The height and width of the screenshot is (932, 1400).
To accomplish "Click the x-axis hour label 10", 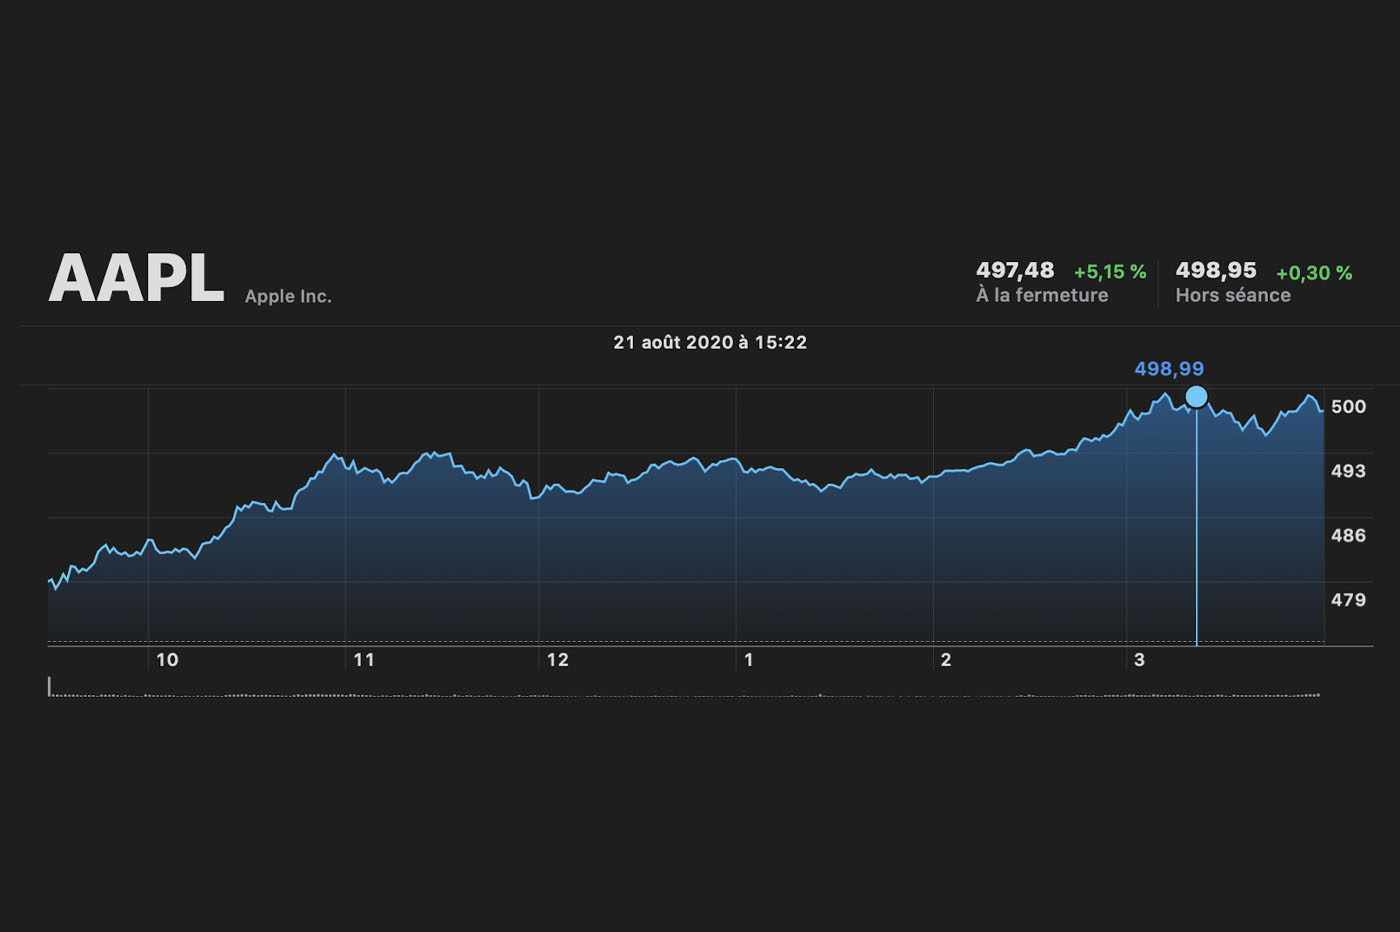I will click(167, 660).
